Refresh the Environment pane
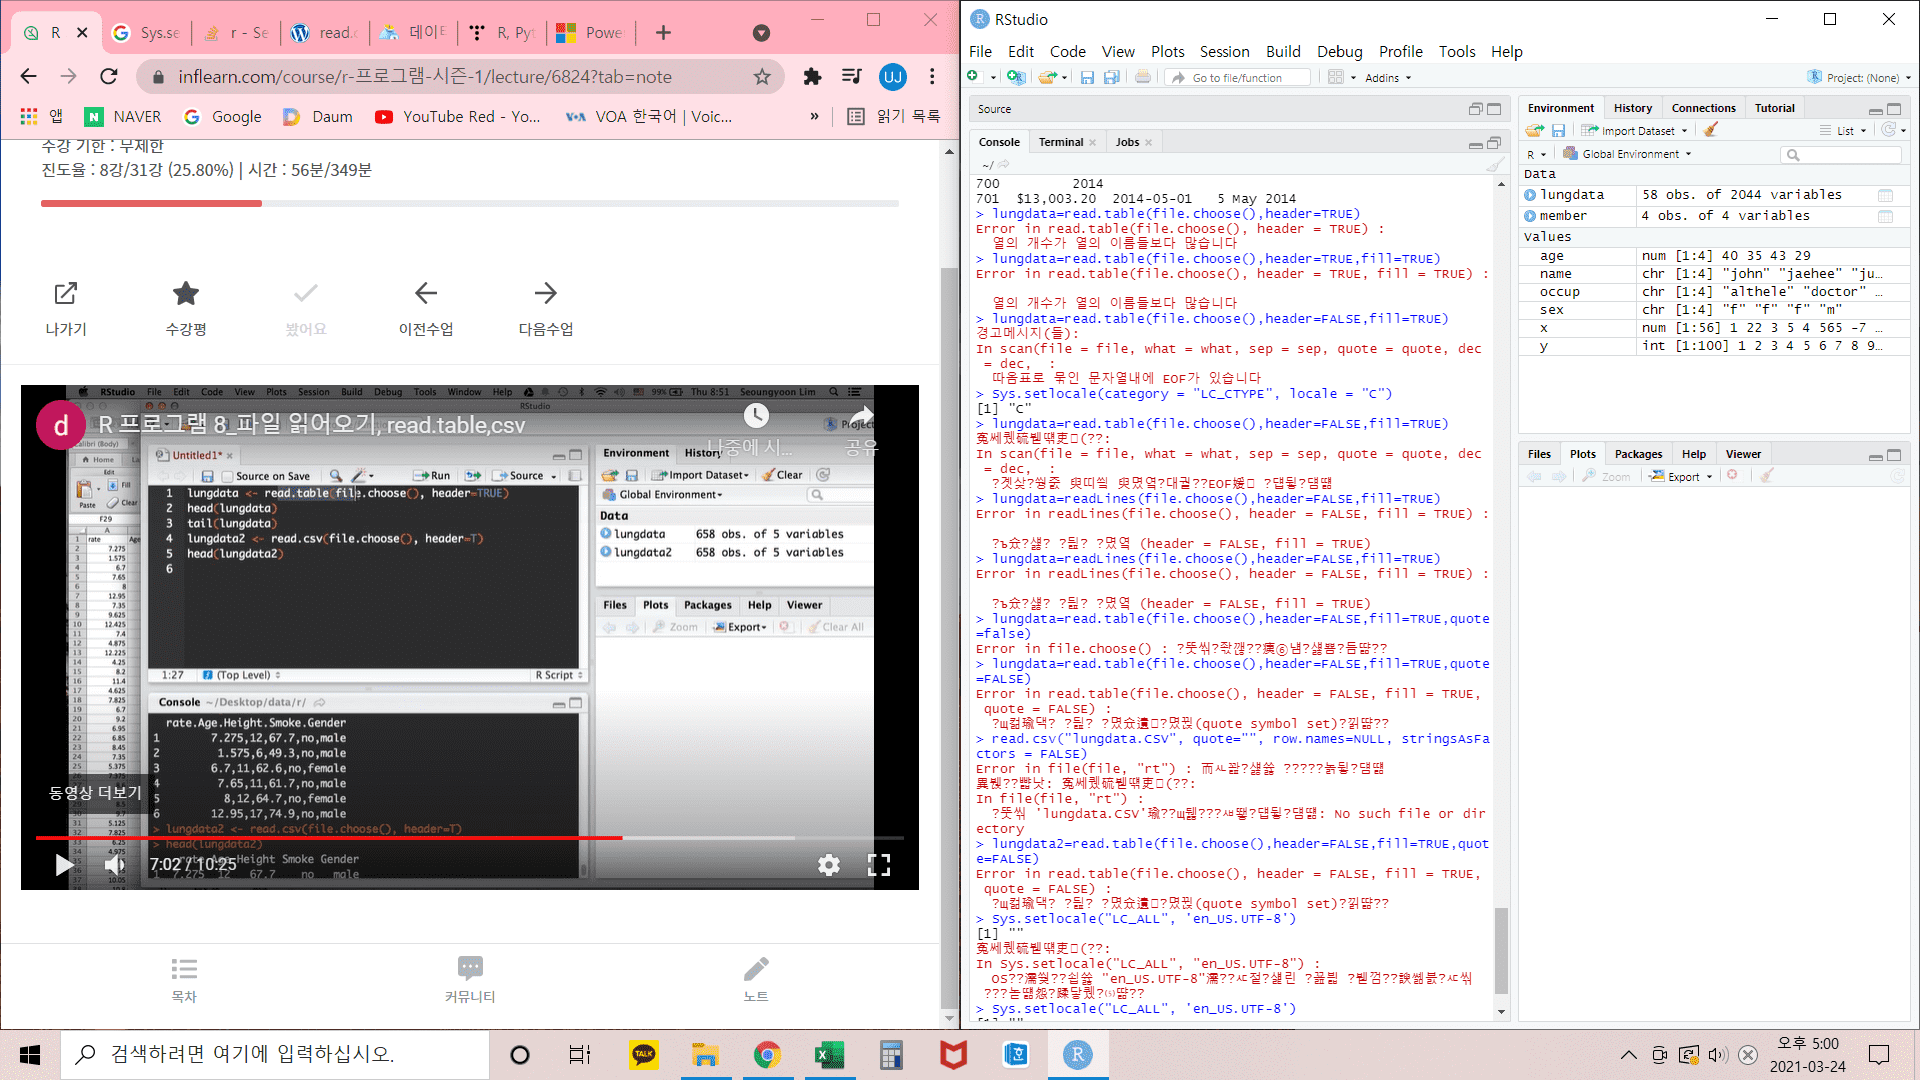Screen dimensions: 1920x1080 pyautogui.click(x=1888, y=130)
